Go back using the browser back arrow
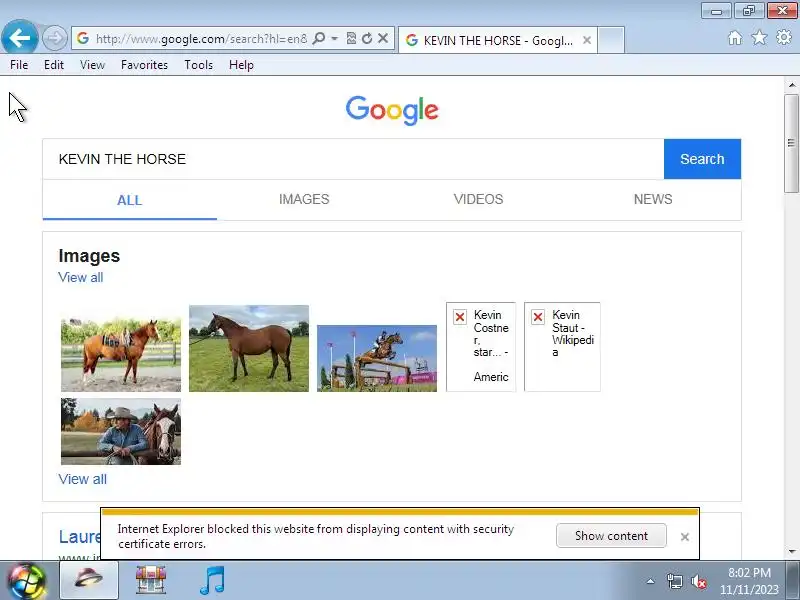This screenshot has height=600, width=800. 19,38
